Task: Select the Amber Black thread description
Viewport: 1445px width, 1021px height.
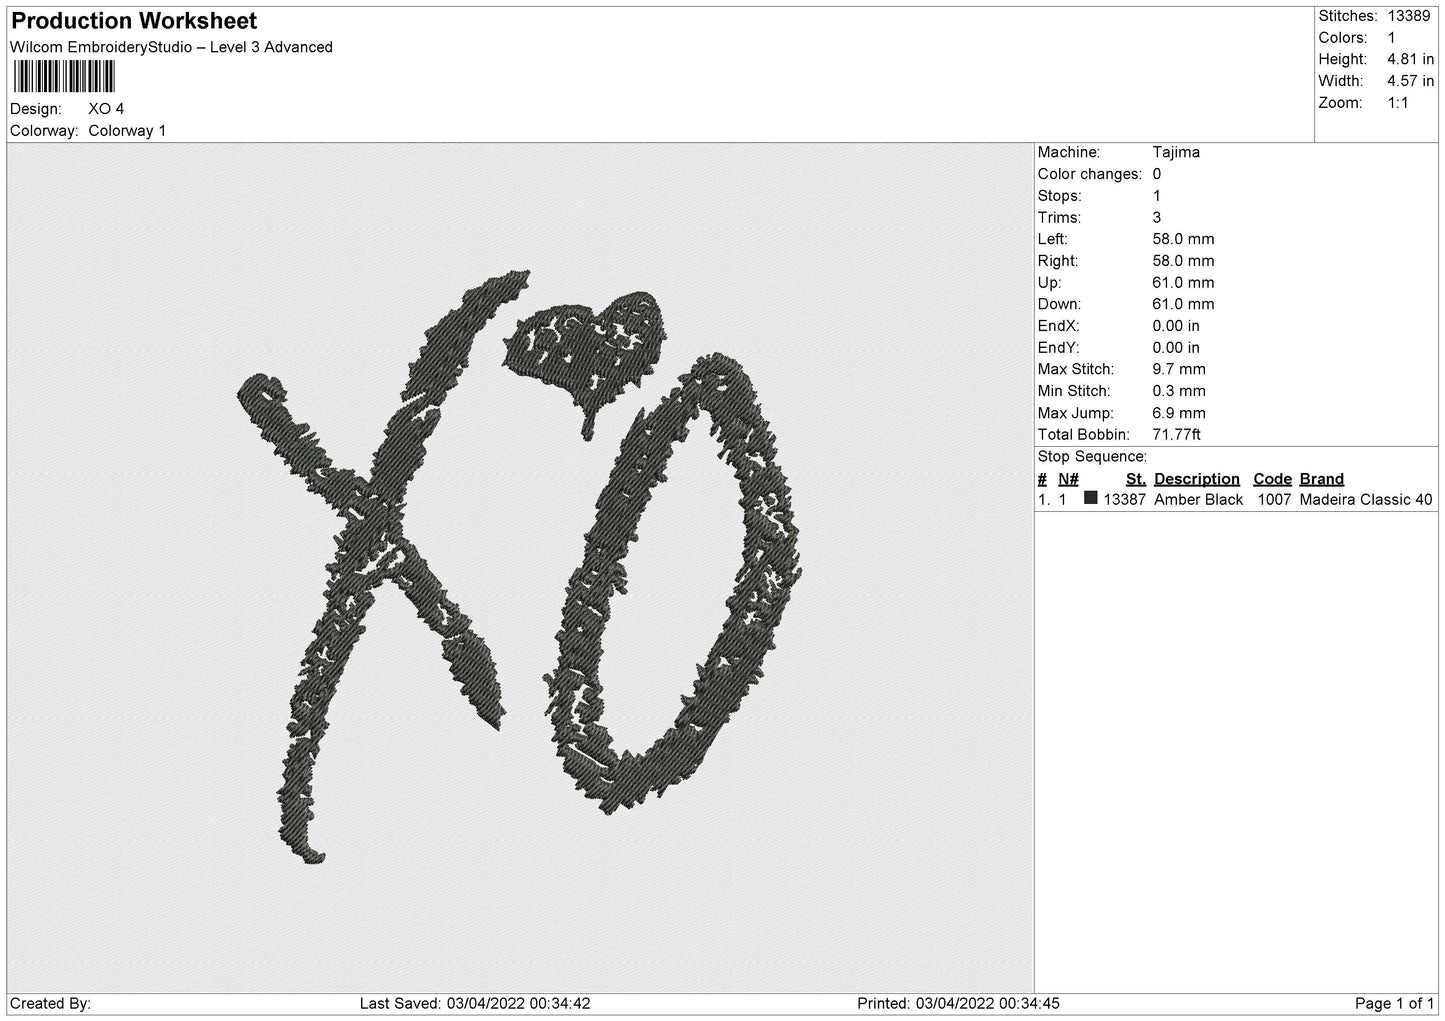Action: point(1198,500)
